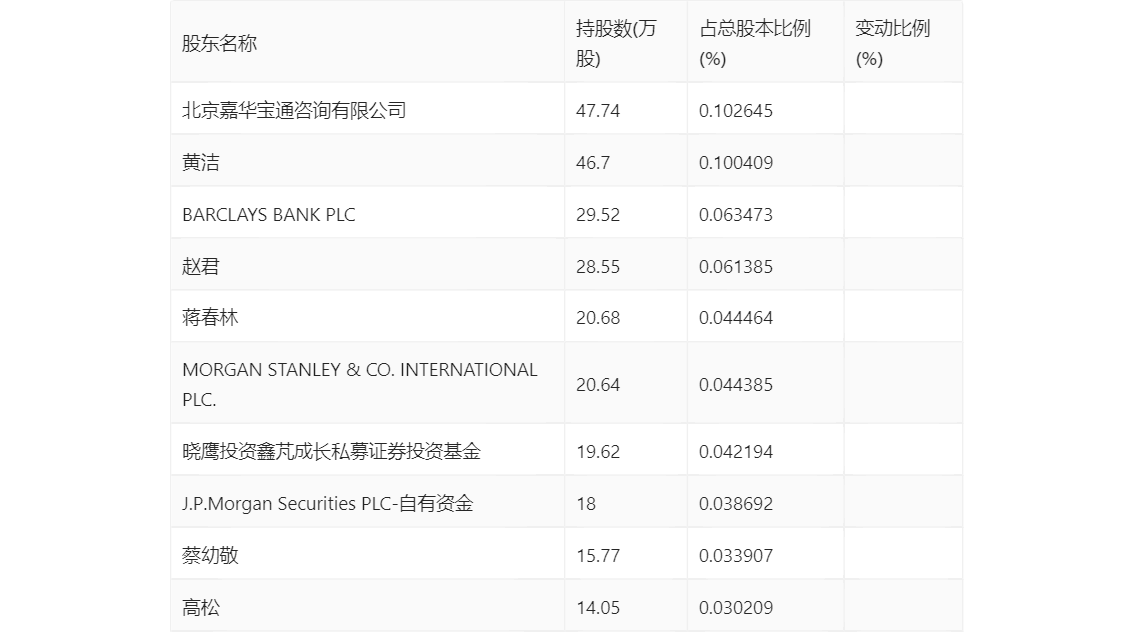Screen dimensions: 1134x632
Task: Click J.P.Morgan Securities PLC-自有资金 cell
Action: click(327, 503)
